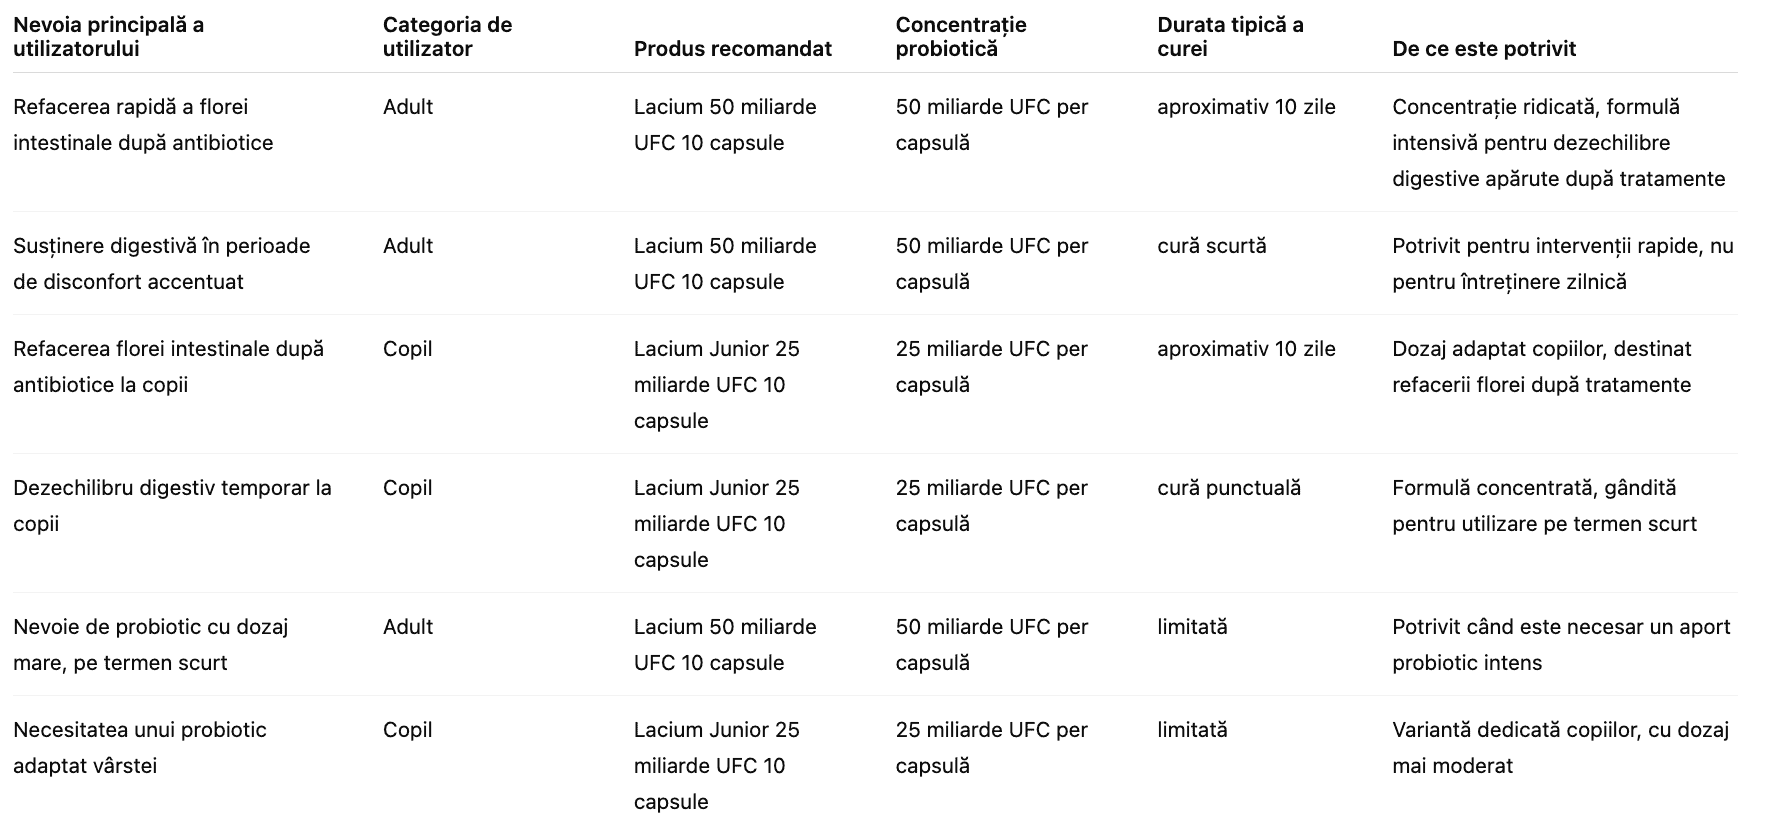Select 'Refacerea rapidă a florei intestinale' cell
Image resolution: width=1770 pixels, height=834 pixels.
click(x=143, y=125)
